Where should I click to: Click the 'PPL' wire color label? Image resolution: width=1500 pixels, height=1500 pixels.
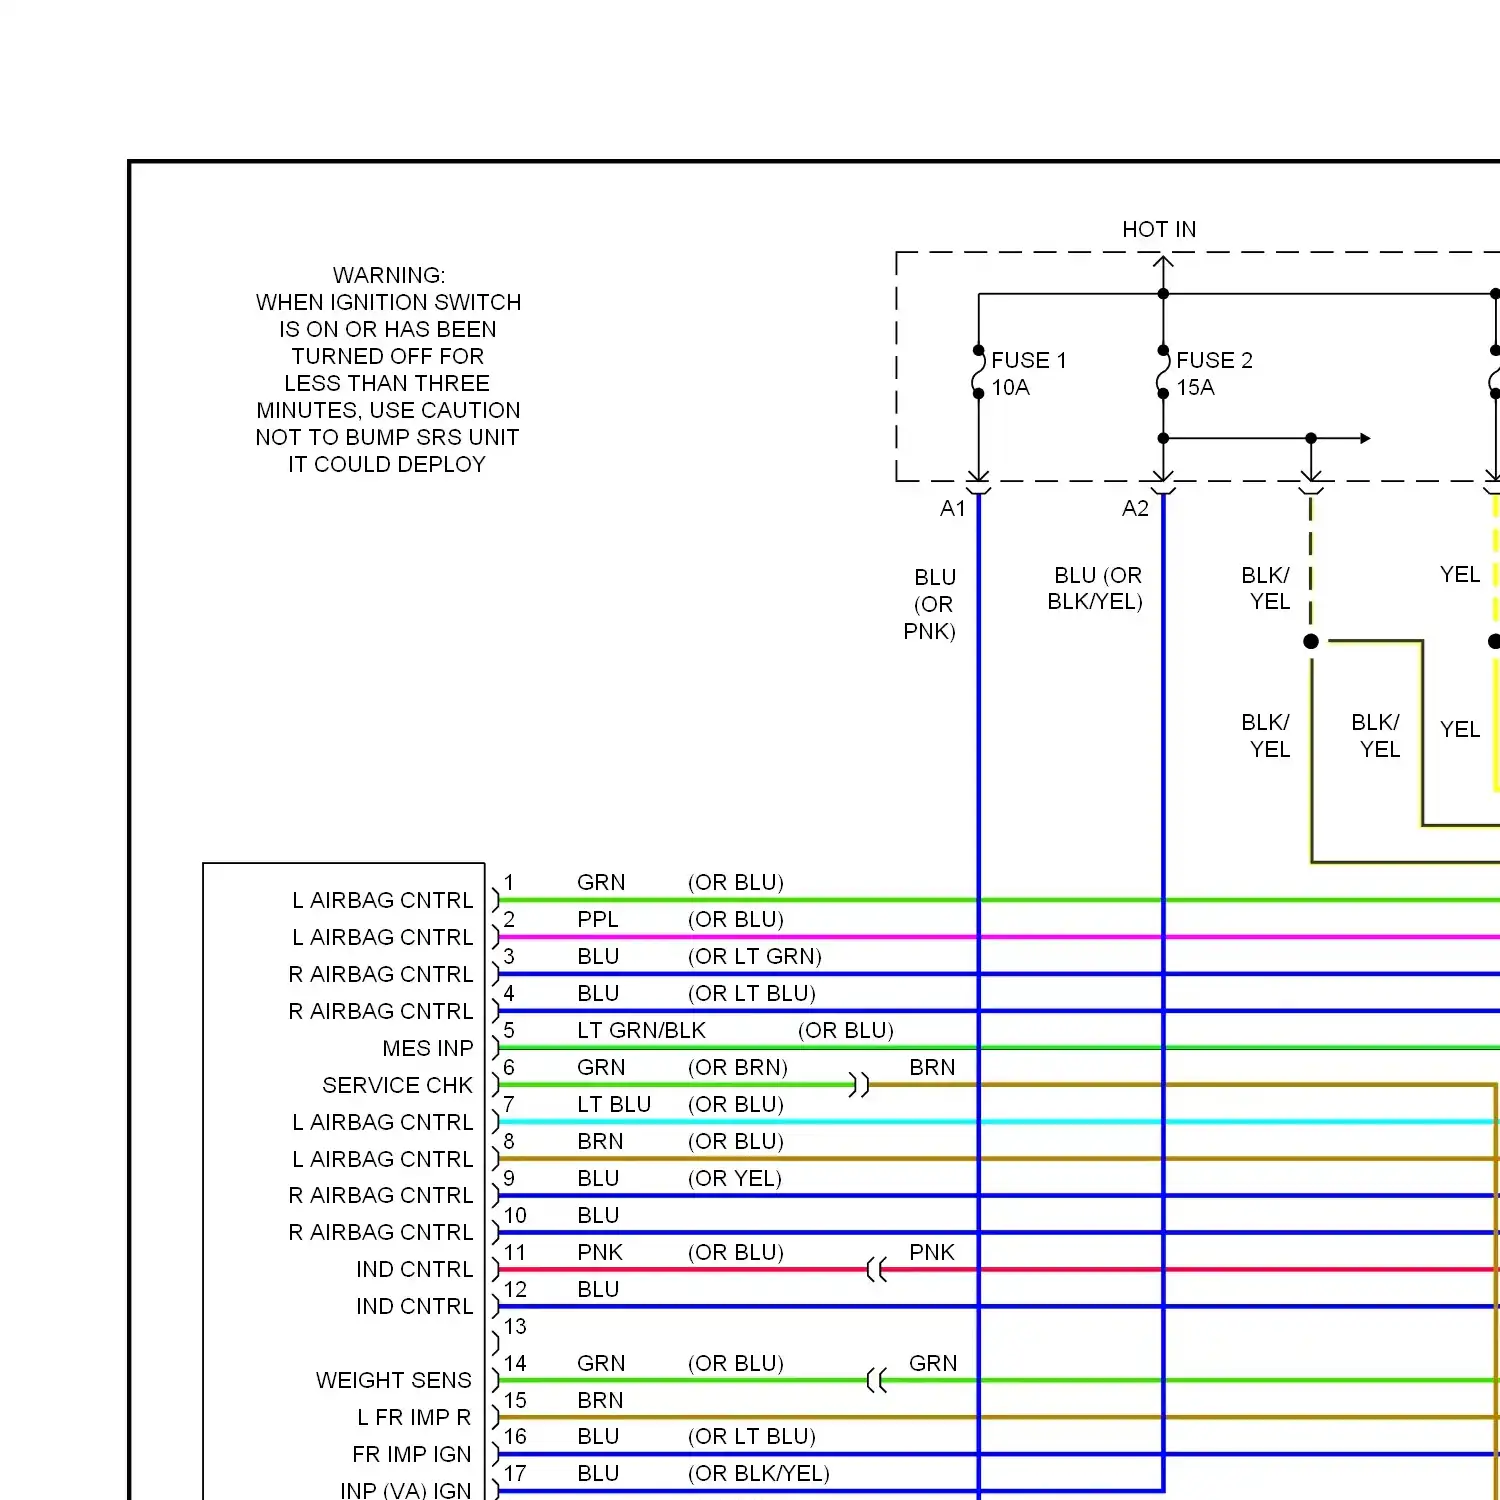point(598,919)
